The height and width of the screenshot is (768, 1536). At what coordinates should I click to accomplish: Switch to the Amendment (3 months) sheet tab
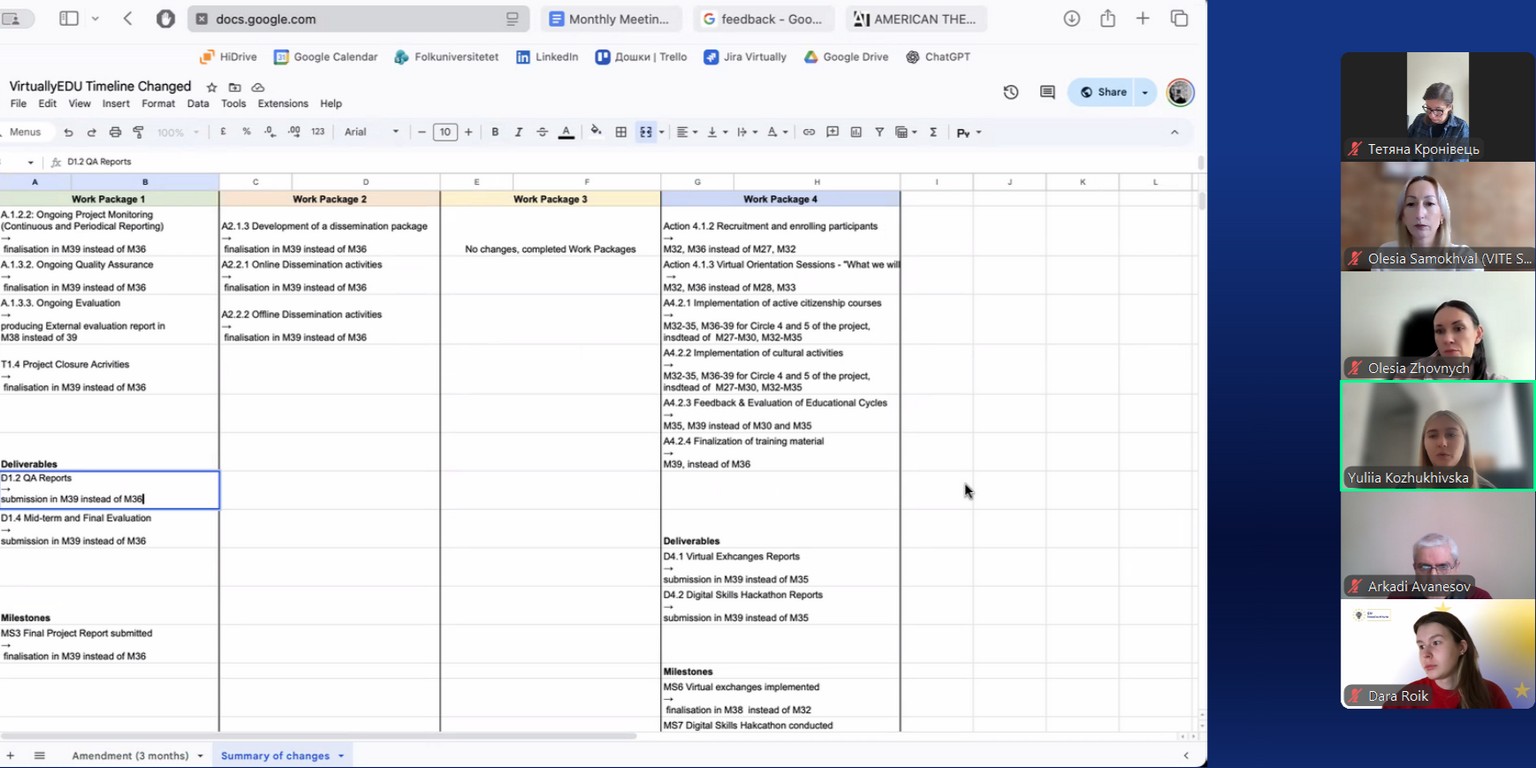(130, 756)
